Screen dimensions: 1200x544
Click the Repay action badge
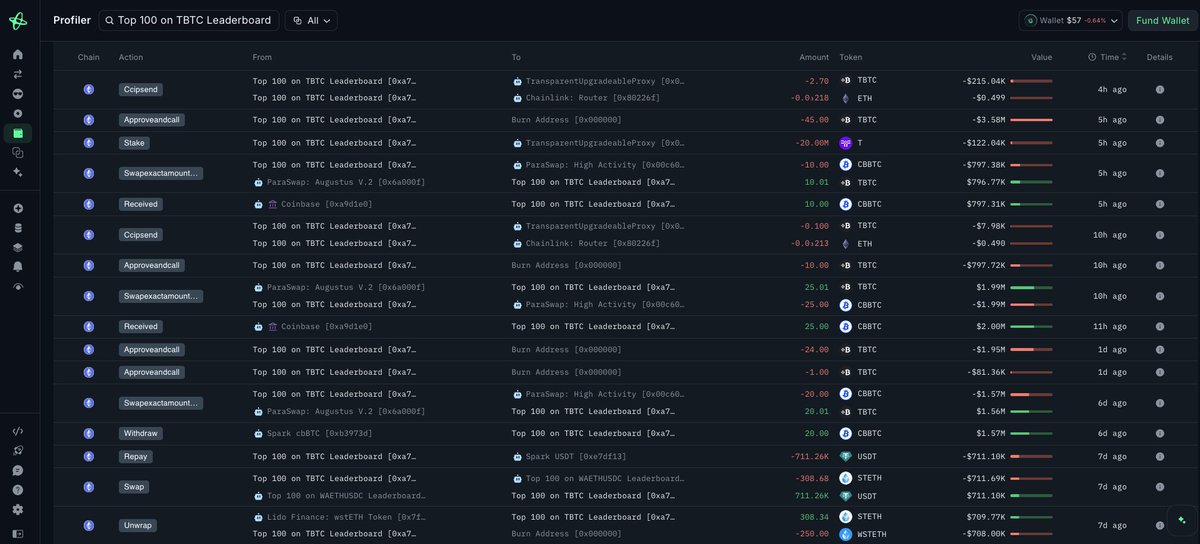pyautogui.click(x=135, y=456)
